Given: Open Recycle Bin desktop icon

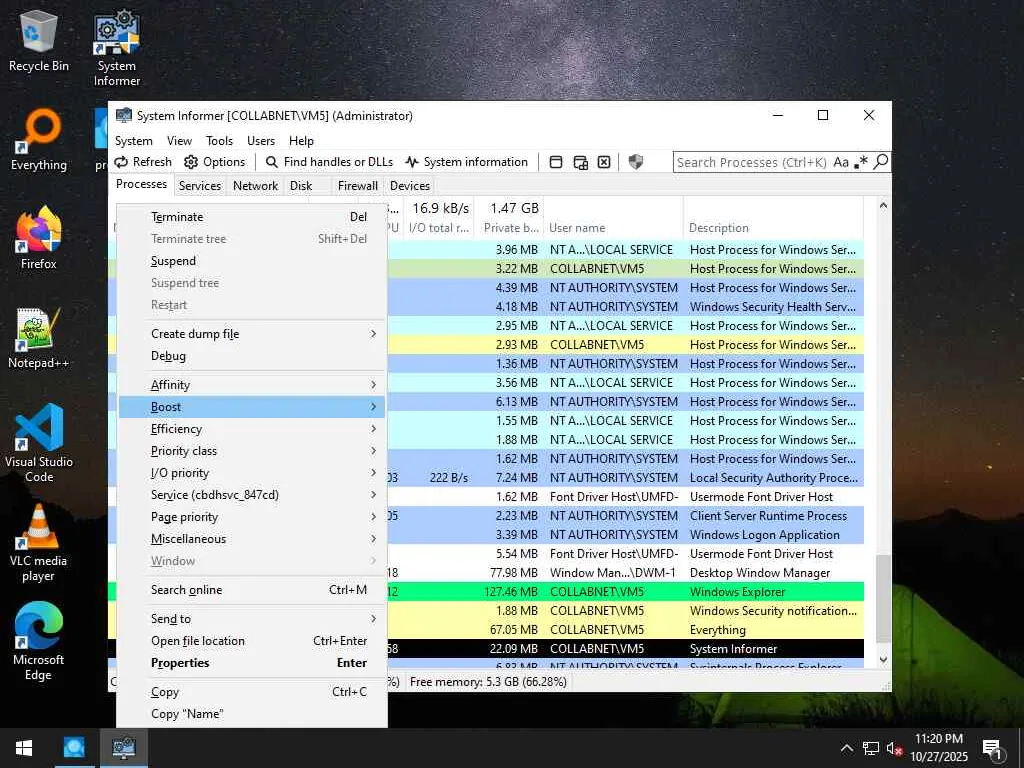Looking at the screenshot, I should pos(39,41).
